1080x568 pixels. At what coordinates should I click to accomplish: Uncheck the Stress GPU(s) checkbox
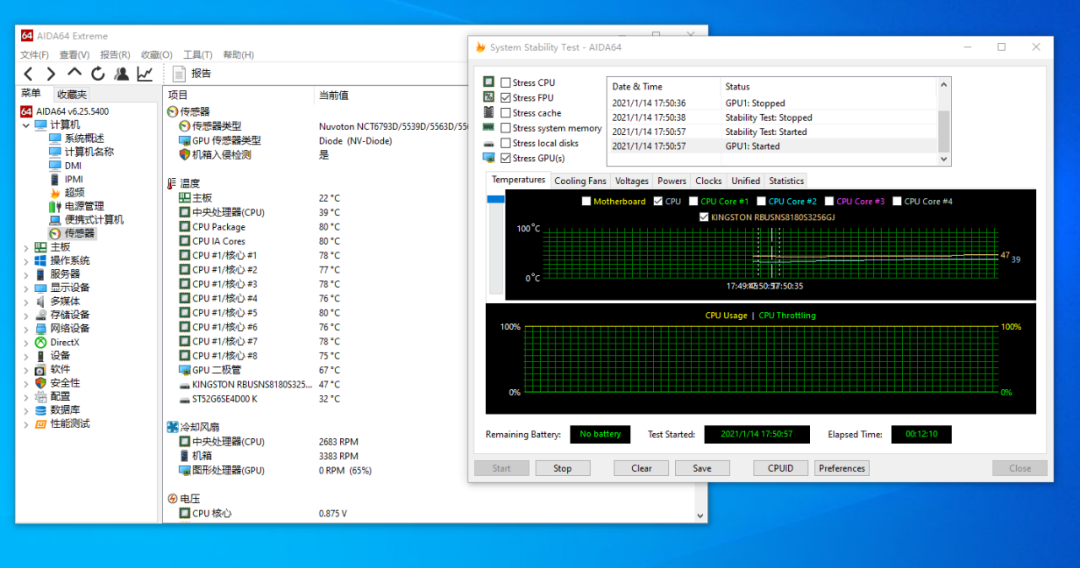506,158
